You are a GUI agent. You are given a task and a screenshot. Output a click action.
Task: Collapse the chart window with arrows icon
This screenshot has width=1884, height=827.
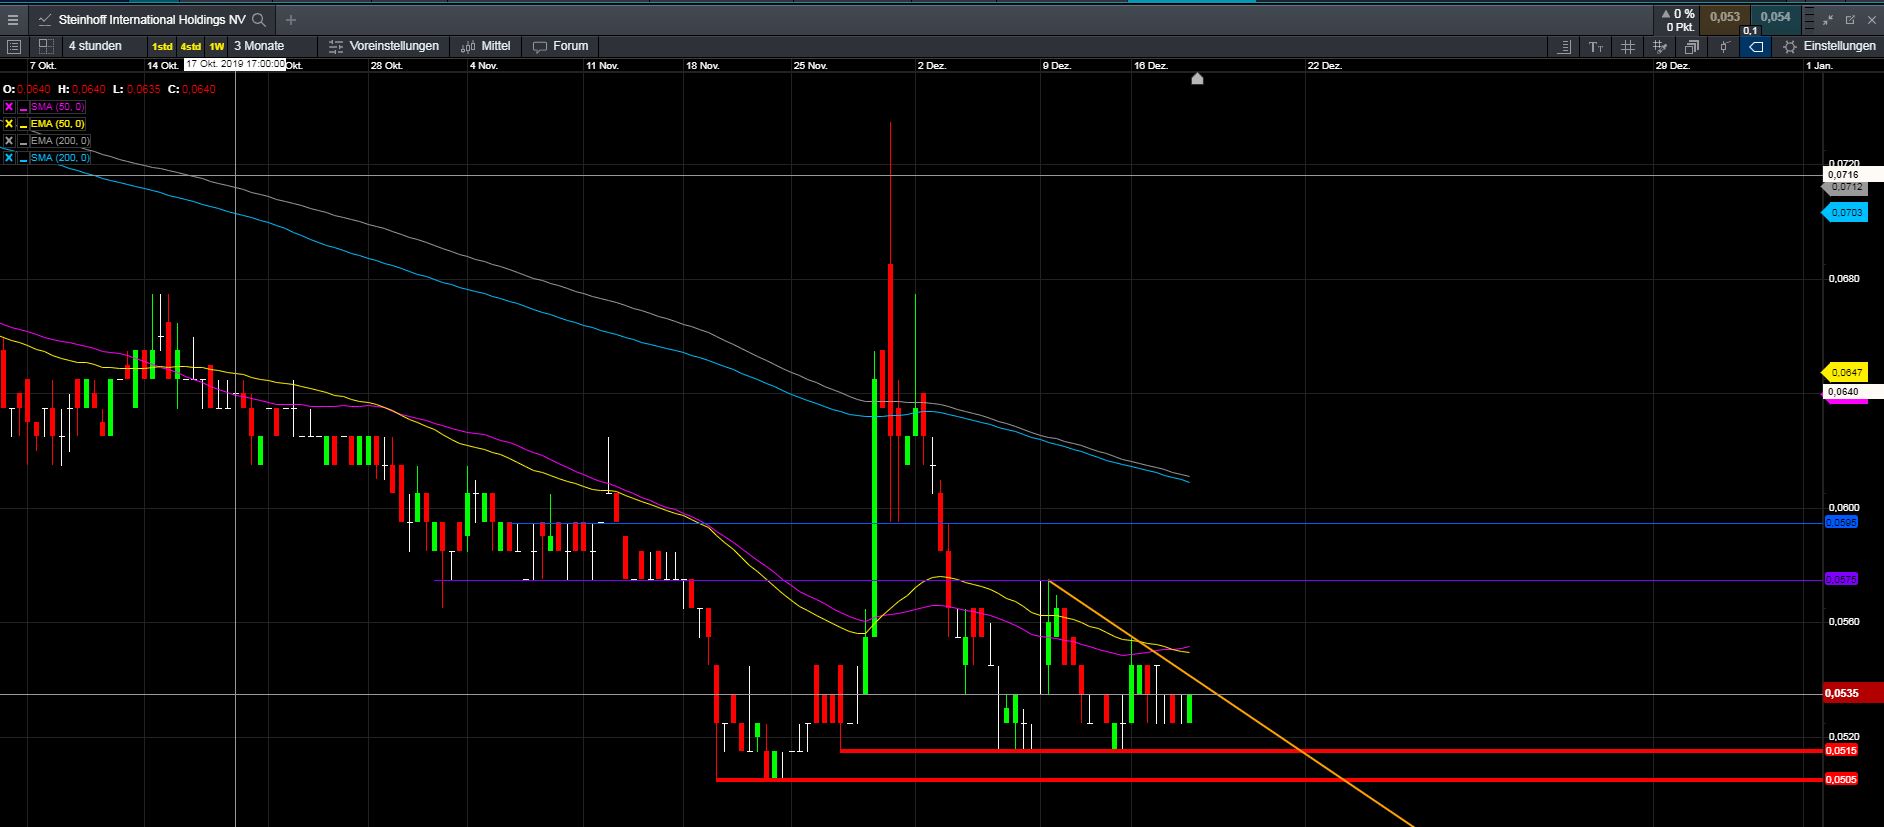pyautogui.click(x=1828, y=19)
